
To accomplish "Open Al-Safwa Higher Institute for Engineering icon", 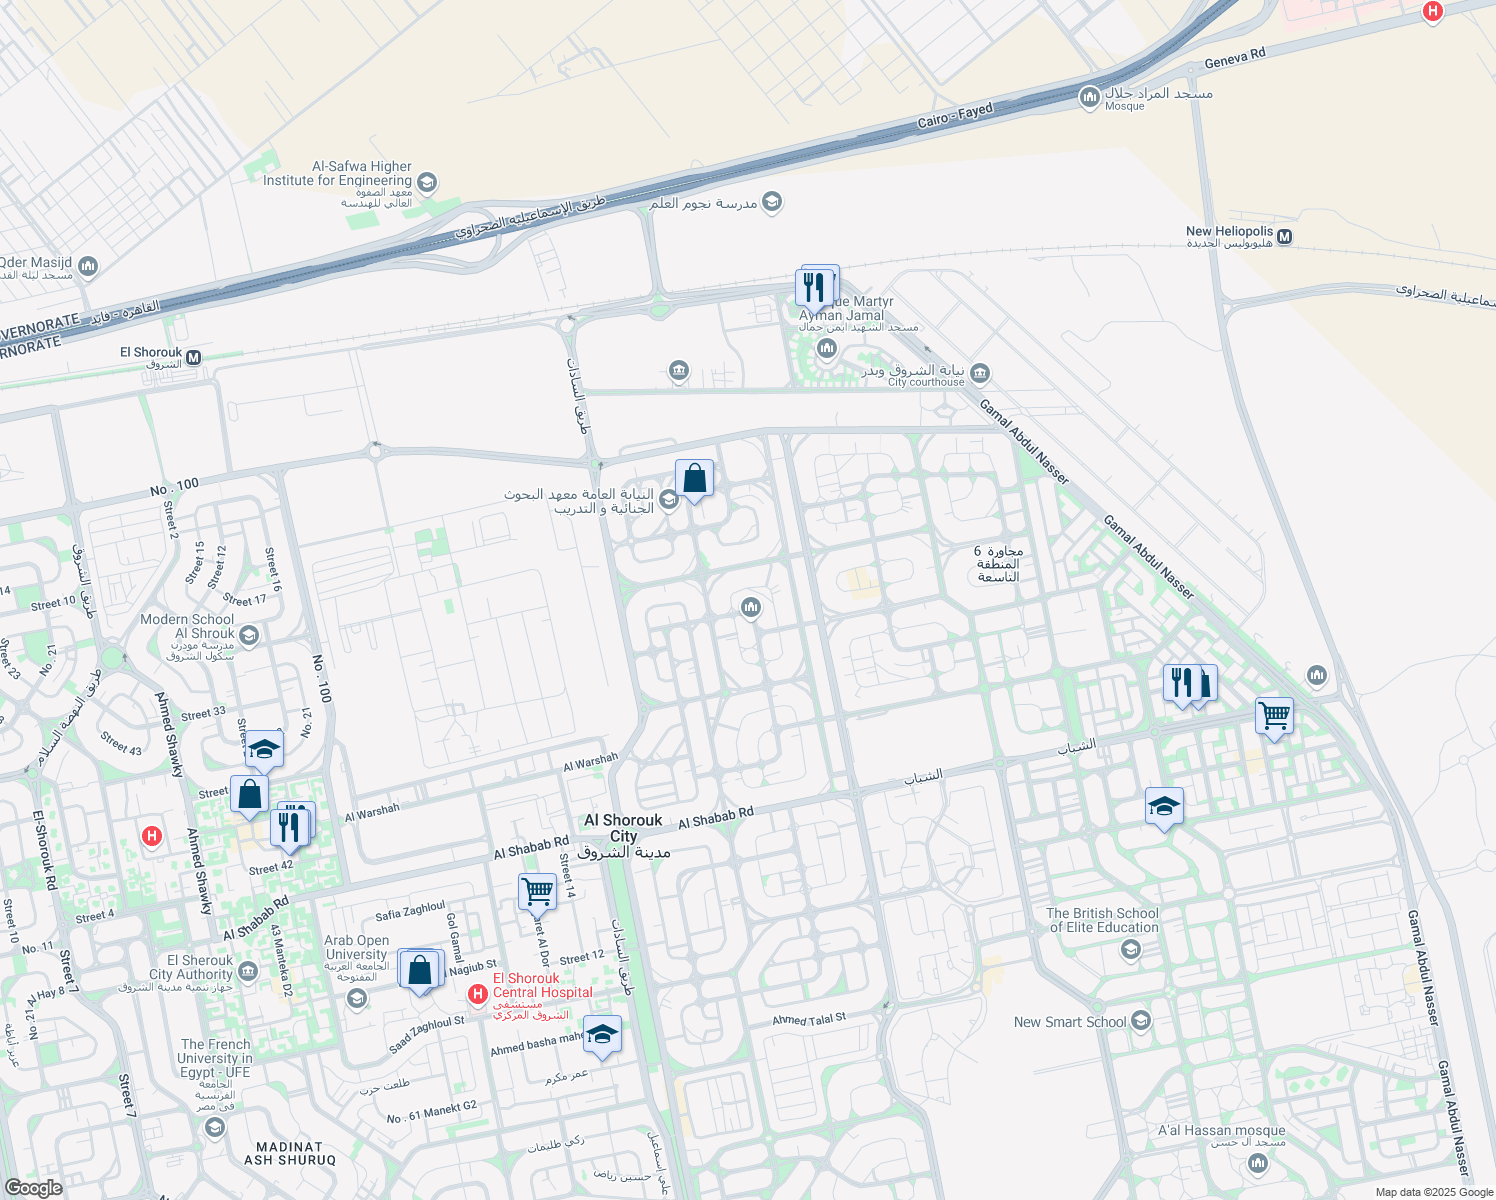I will [x=427, y=182].
